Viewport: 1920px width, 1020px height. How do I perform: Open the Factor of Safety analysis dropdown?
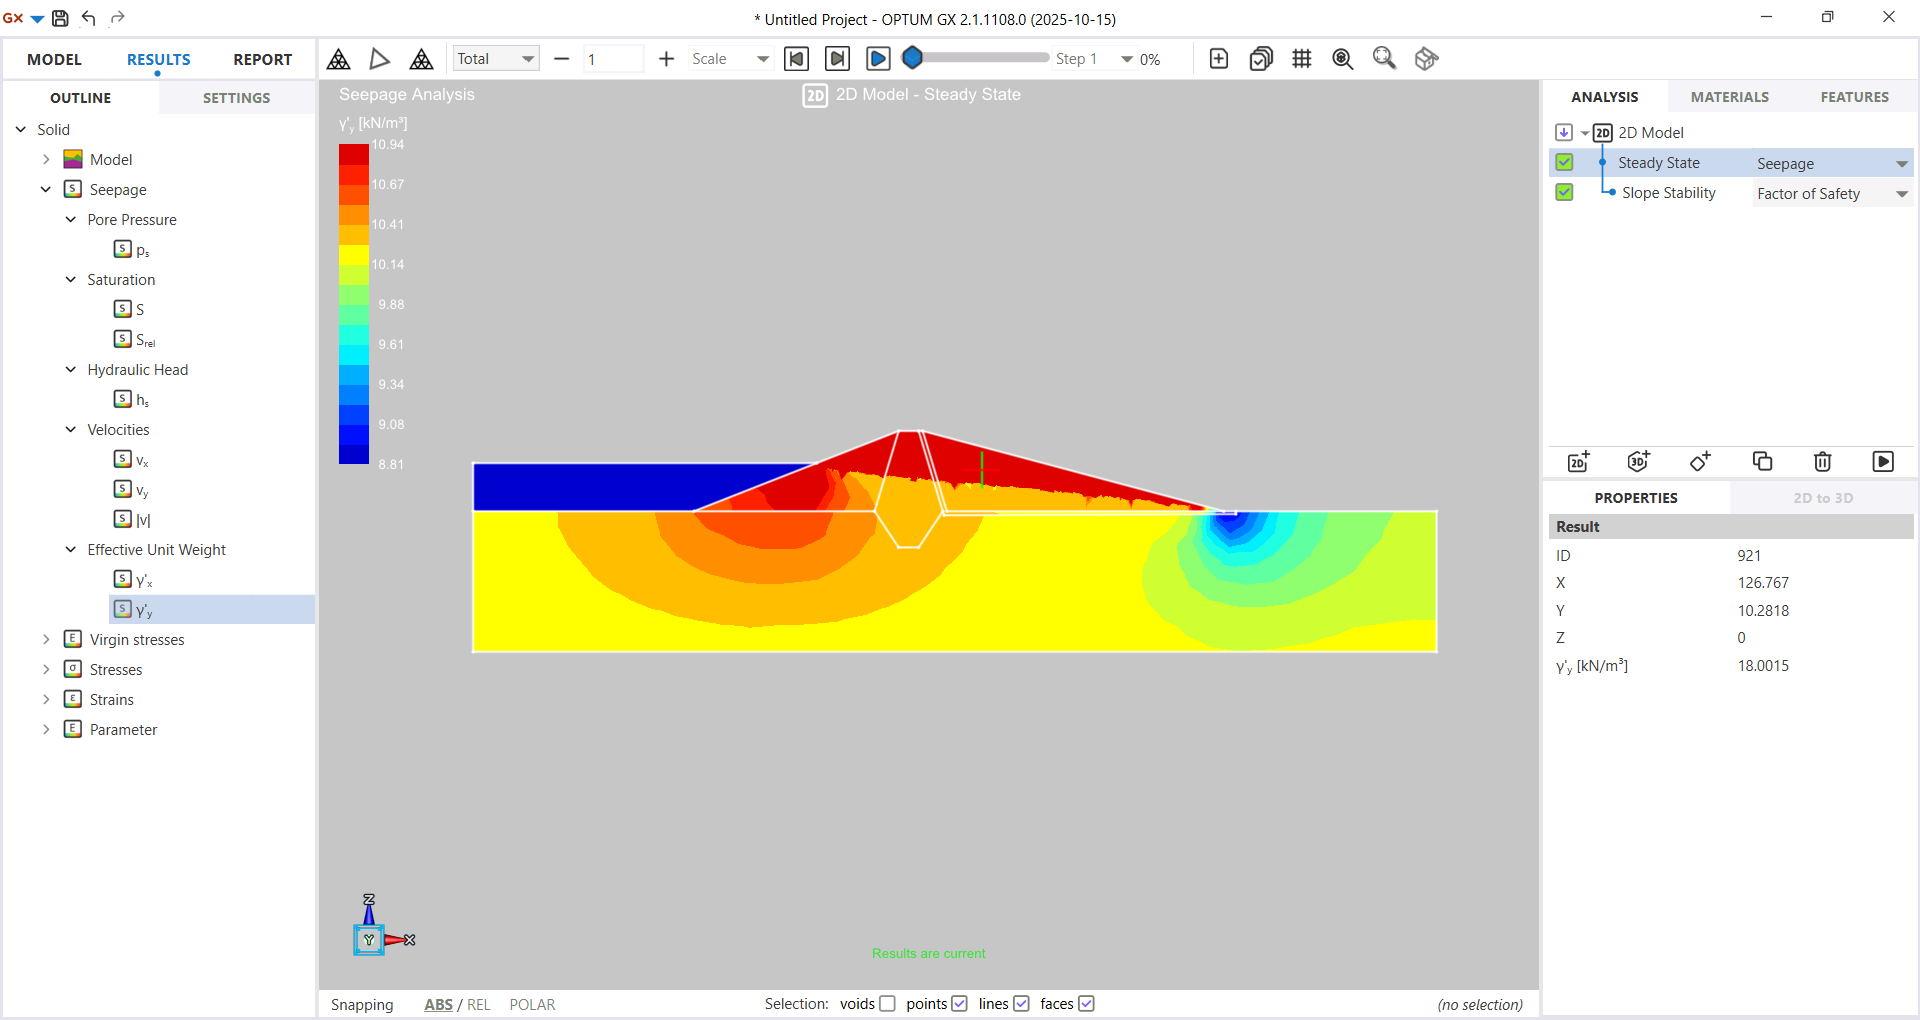(1901, 194)
